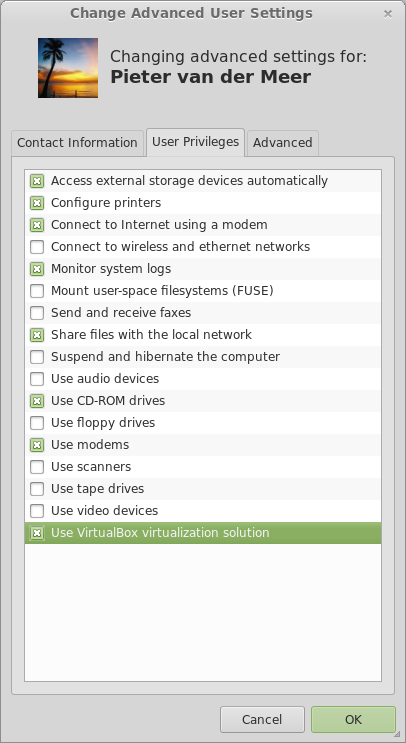Switch to the Contact Information tab

tap(77, 143)
